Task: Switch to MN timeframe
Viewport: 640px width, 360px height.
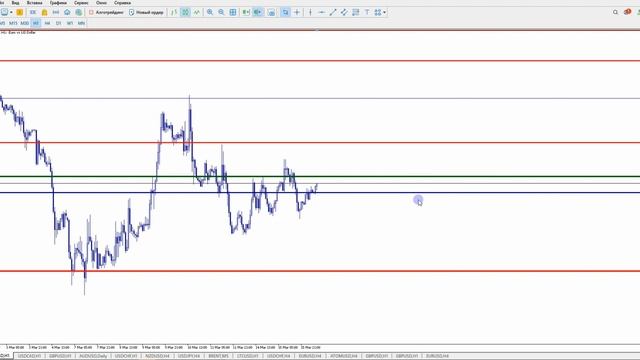Action: [81, 23]
